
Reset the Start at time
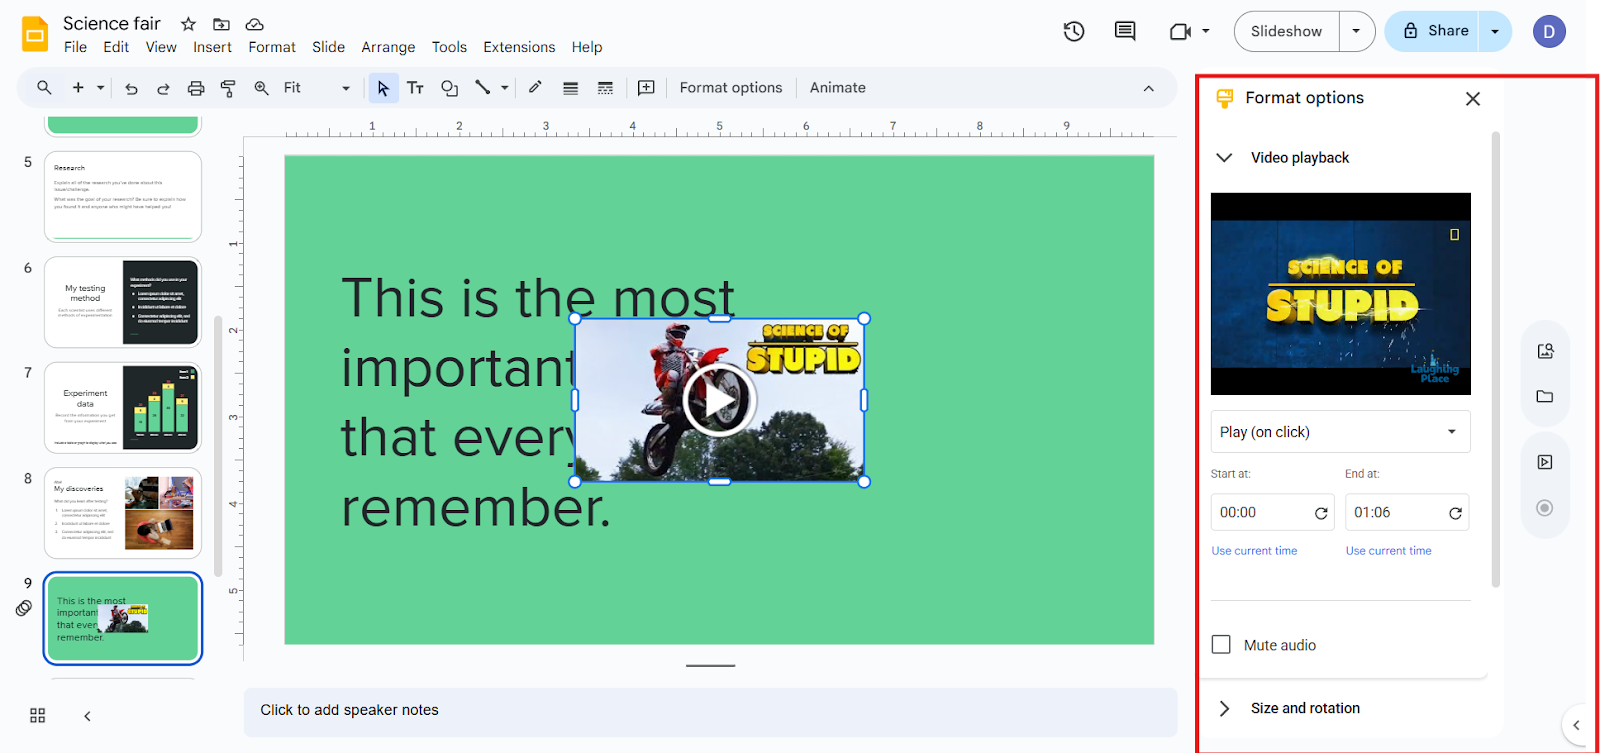(x=1321, y=513)
